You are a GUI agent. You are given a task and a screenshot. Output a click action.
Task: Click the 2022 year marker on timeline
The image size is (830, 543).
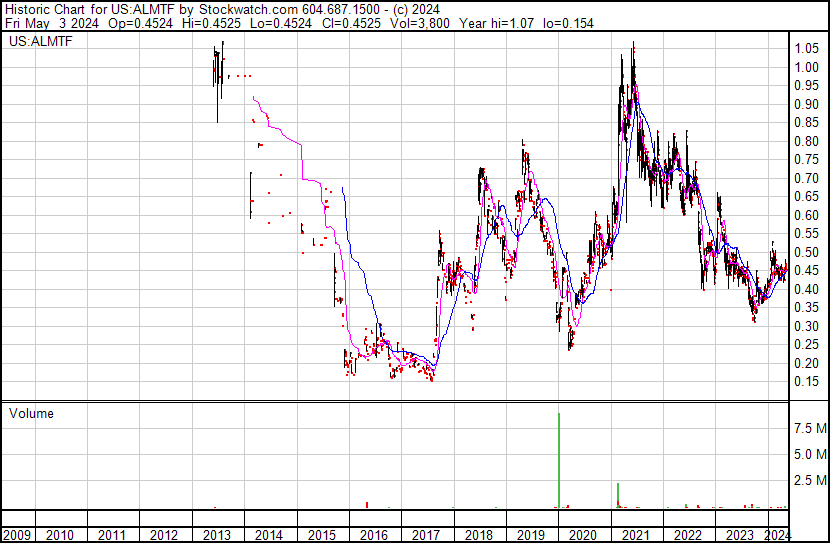coord(687,534)
